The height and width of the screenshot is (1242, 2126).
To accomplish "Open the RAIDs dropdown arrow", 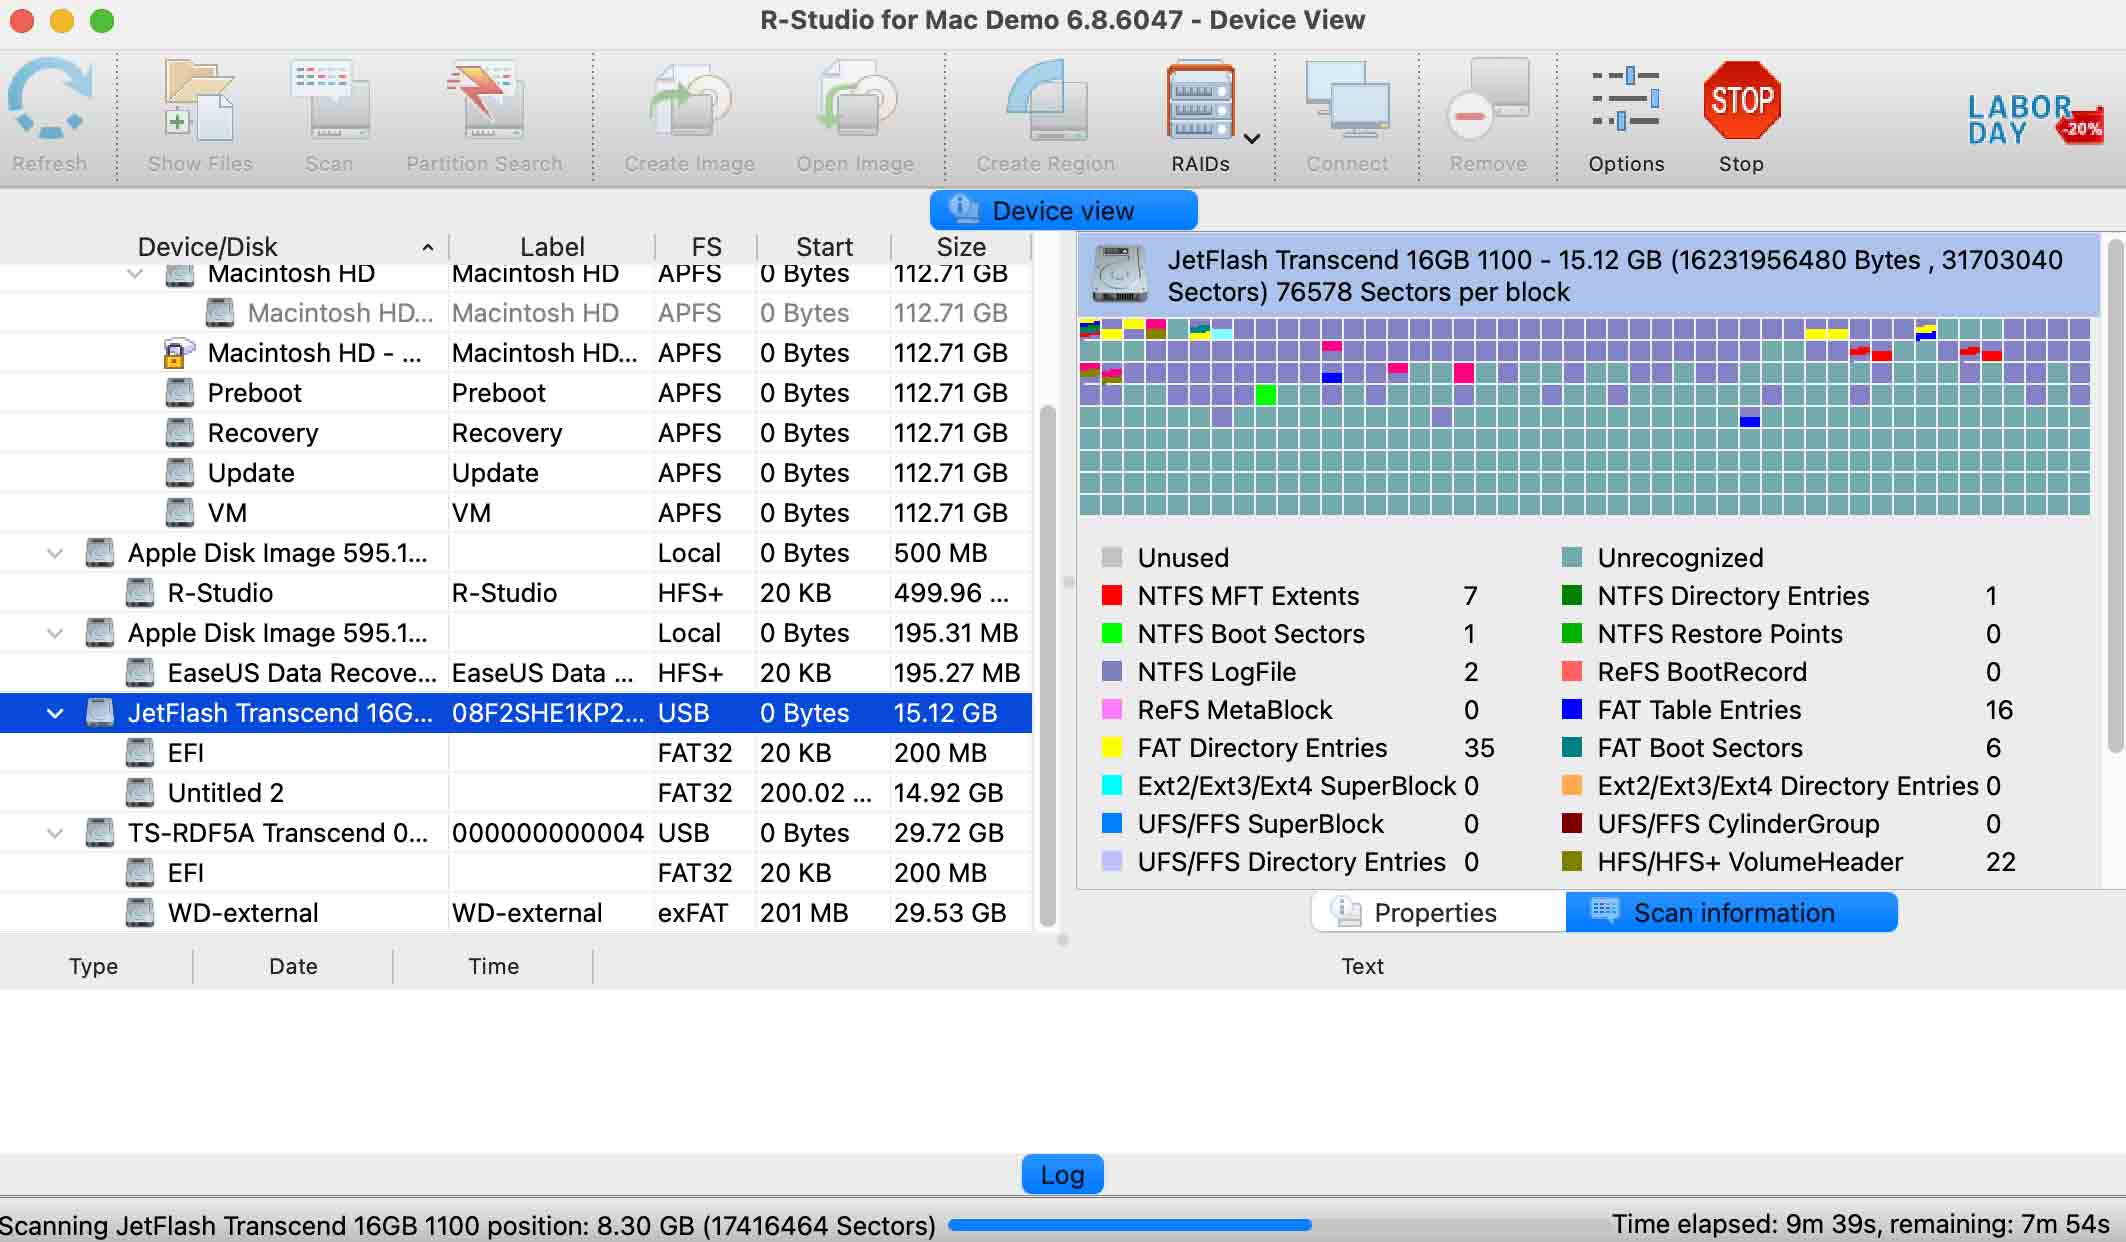I will pyautogui.click(x=1252, y=139).
